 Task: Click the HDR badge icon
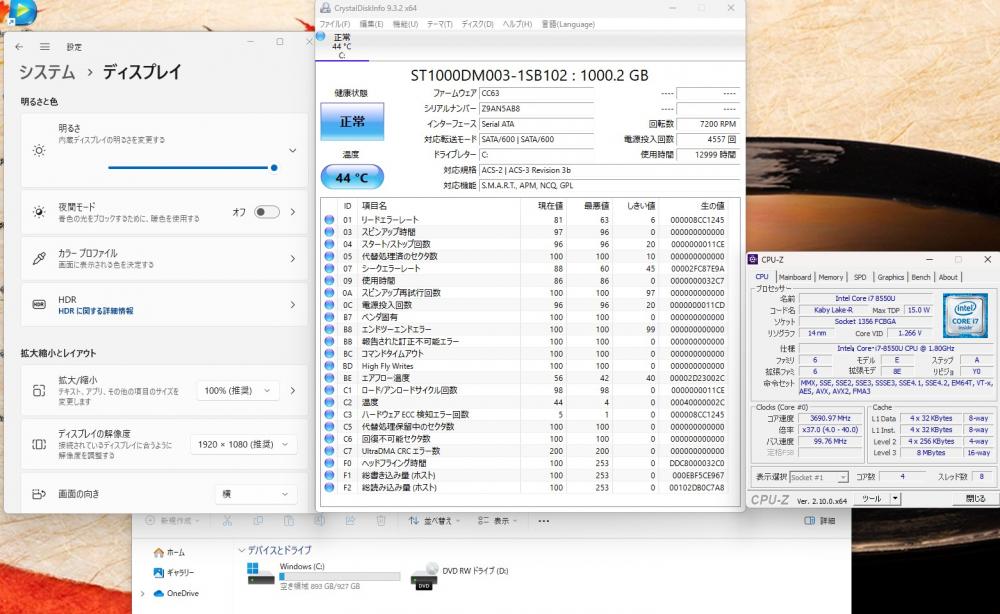click(39, 305)
